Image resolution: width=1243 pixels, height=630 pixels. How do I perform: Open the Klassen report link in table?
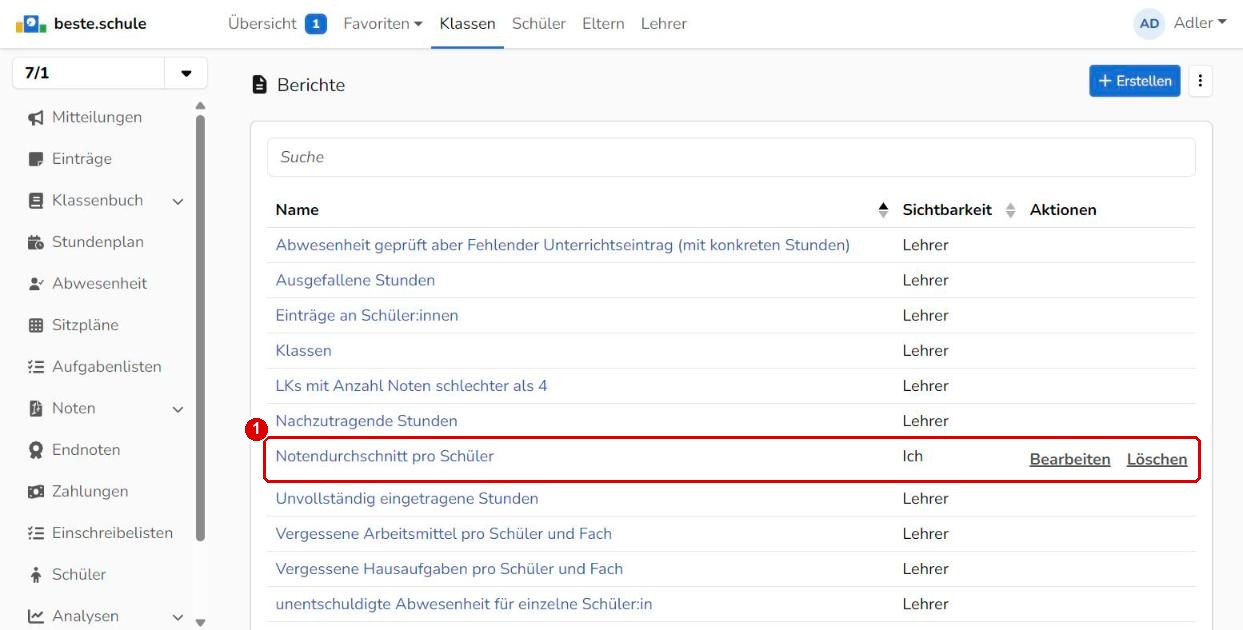pos(304,351)
